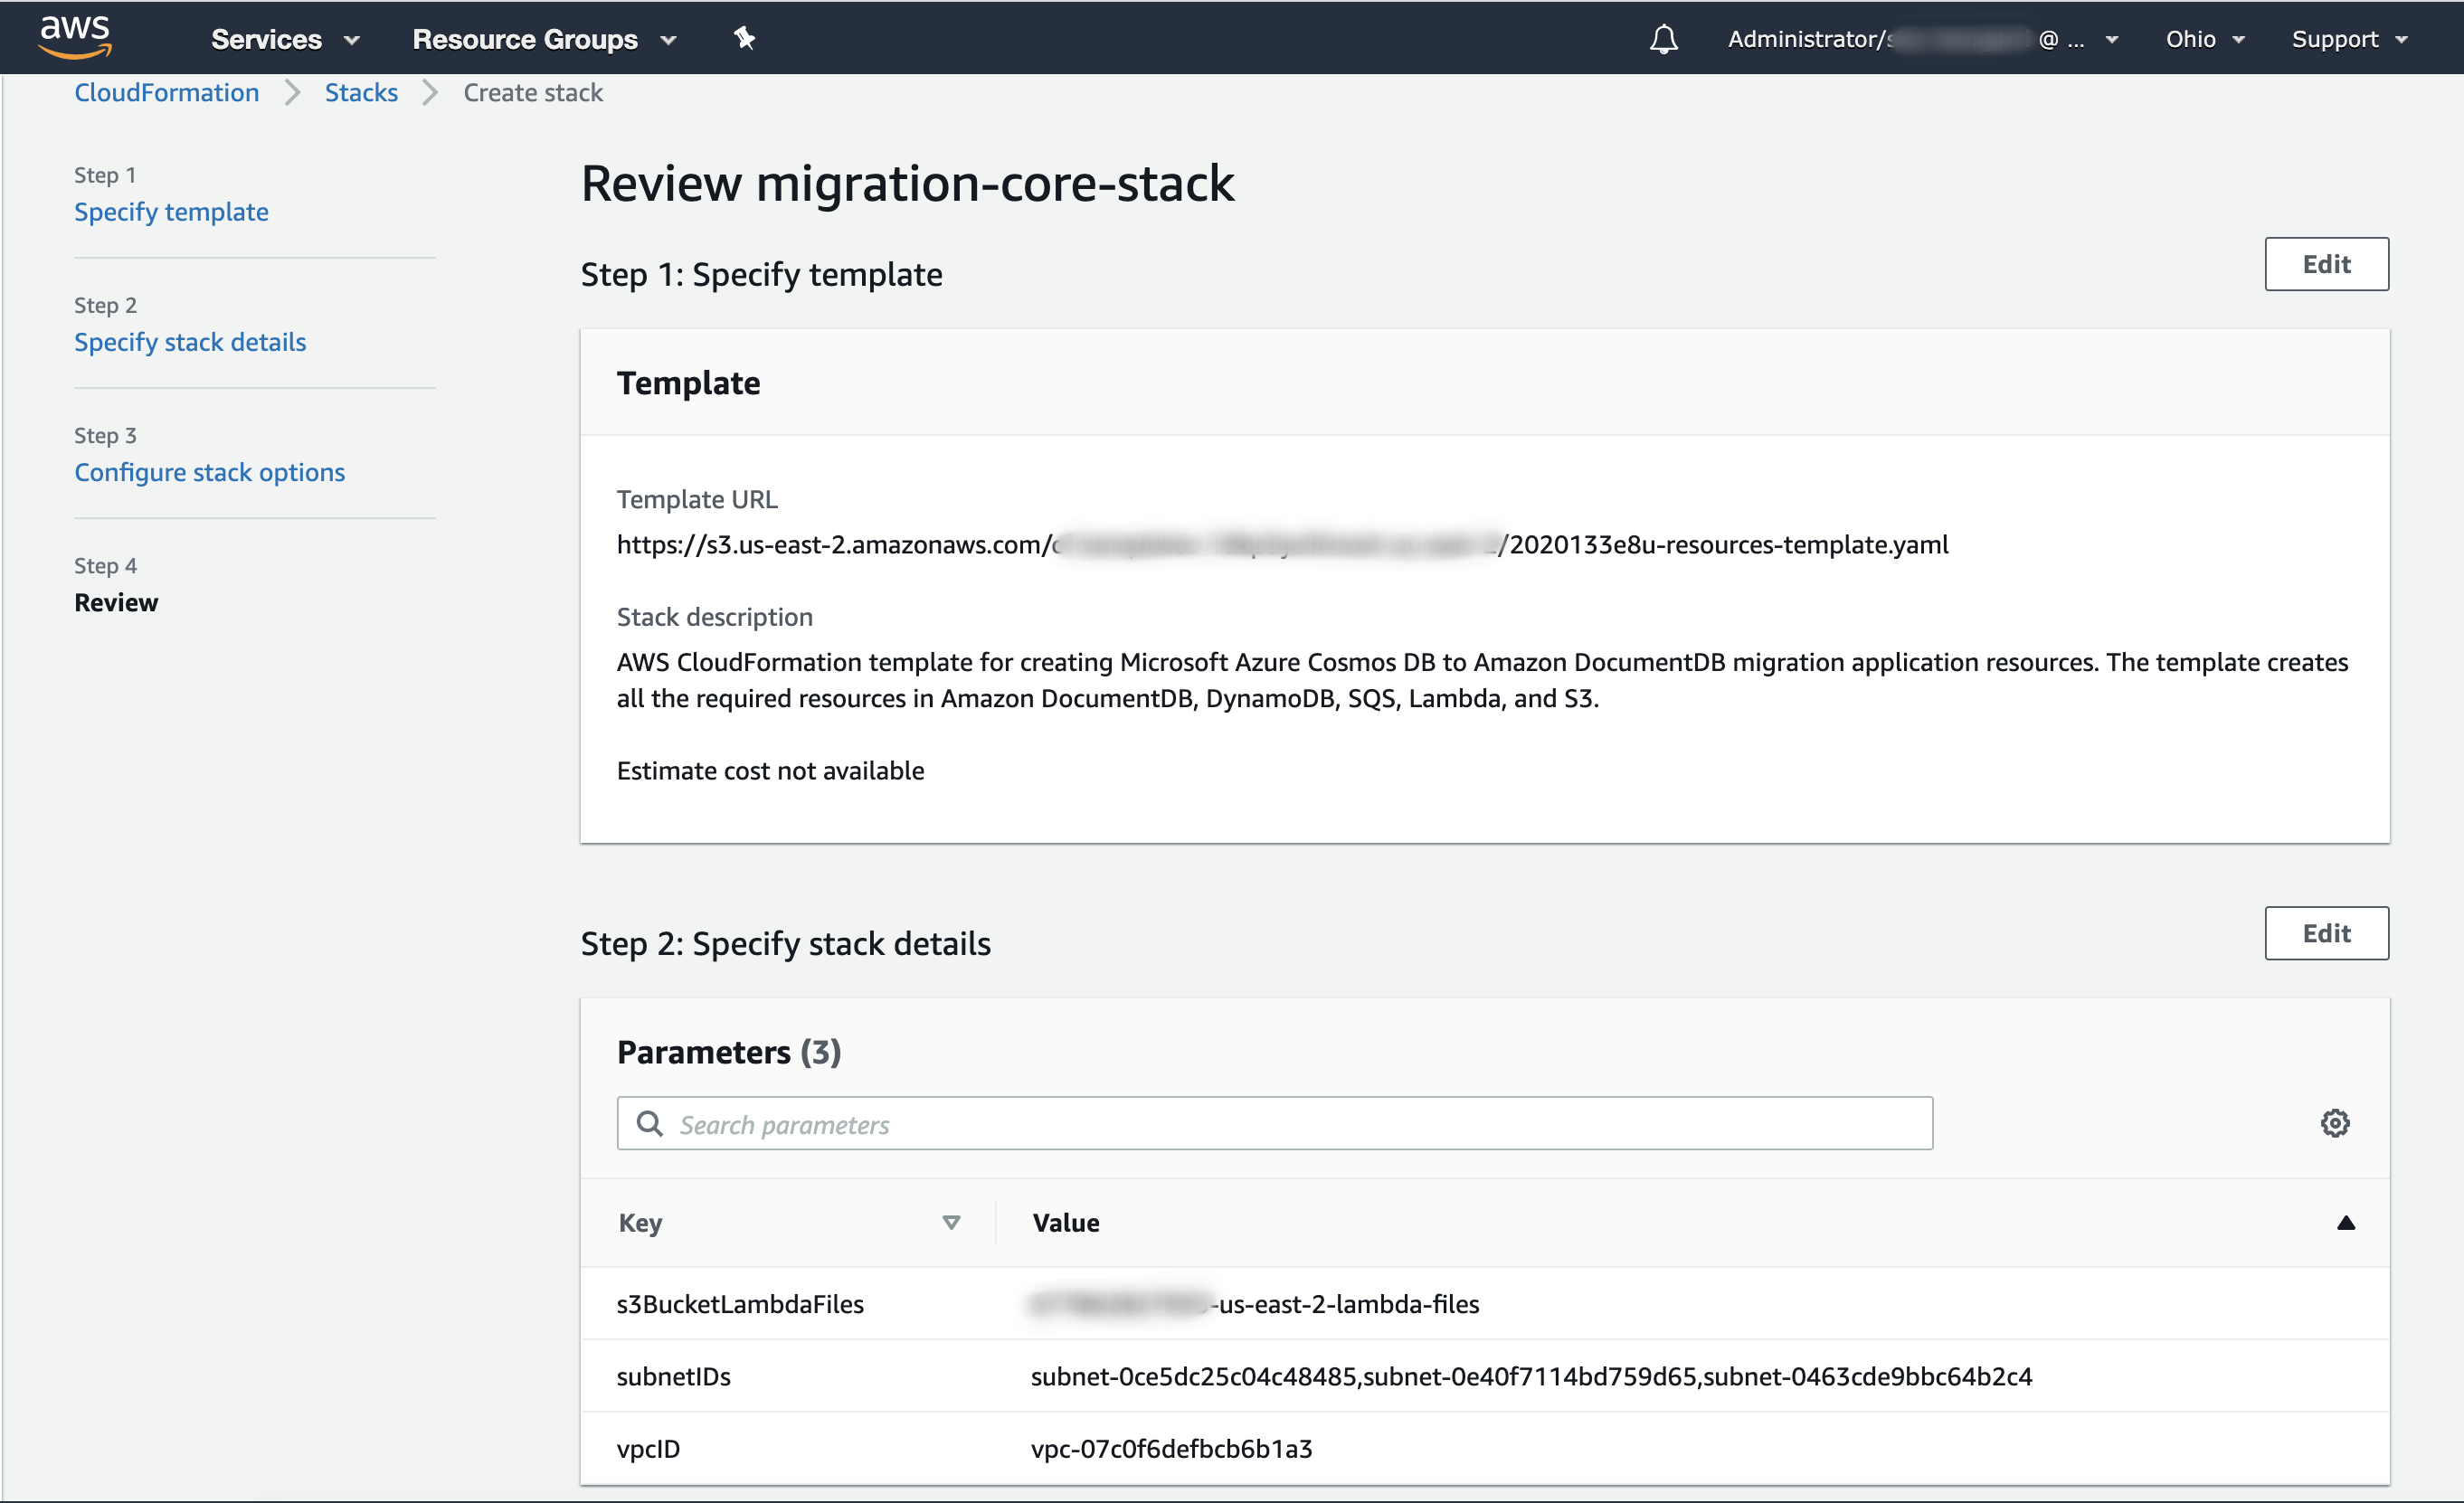Screen dimensions: 2464x1503
Task: Open the Services dropdown menu
Action: coord(285,39)
